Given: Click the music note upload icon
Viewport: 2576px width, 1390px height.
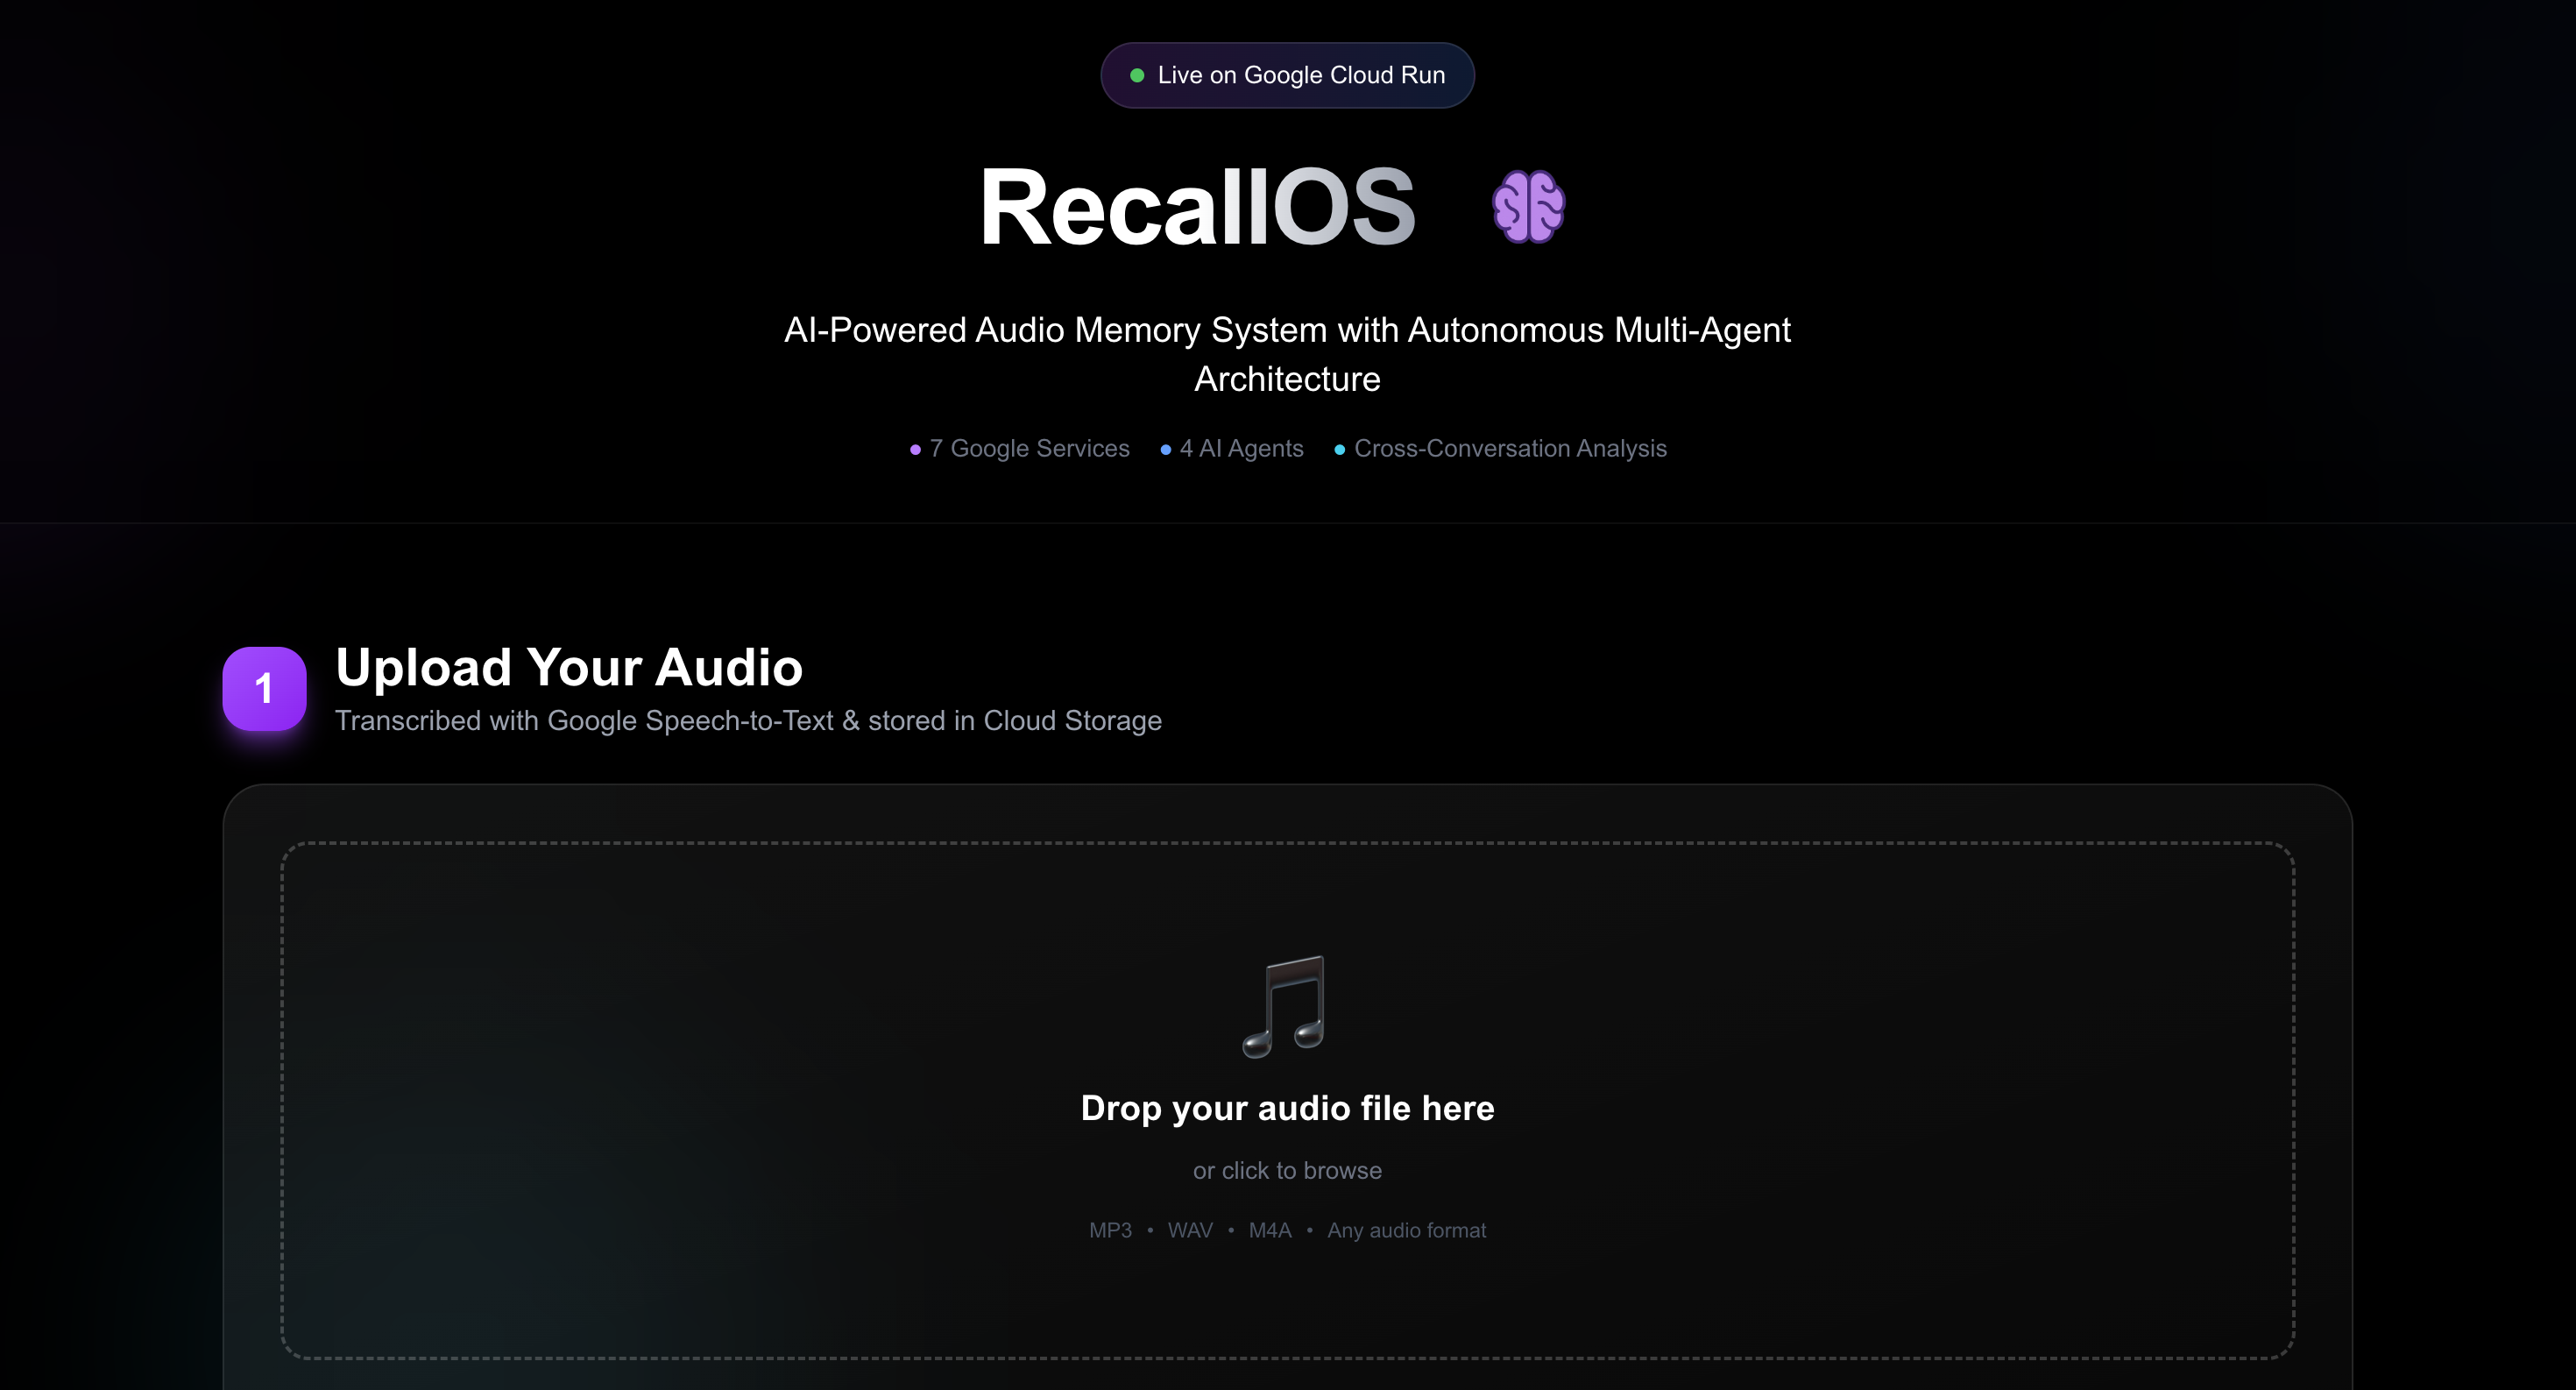Looking at the screenshot, I should pos(1284,1006).
